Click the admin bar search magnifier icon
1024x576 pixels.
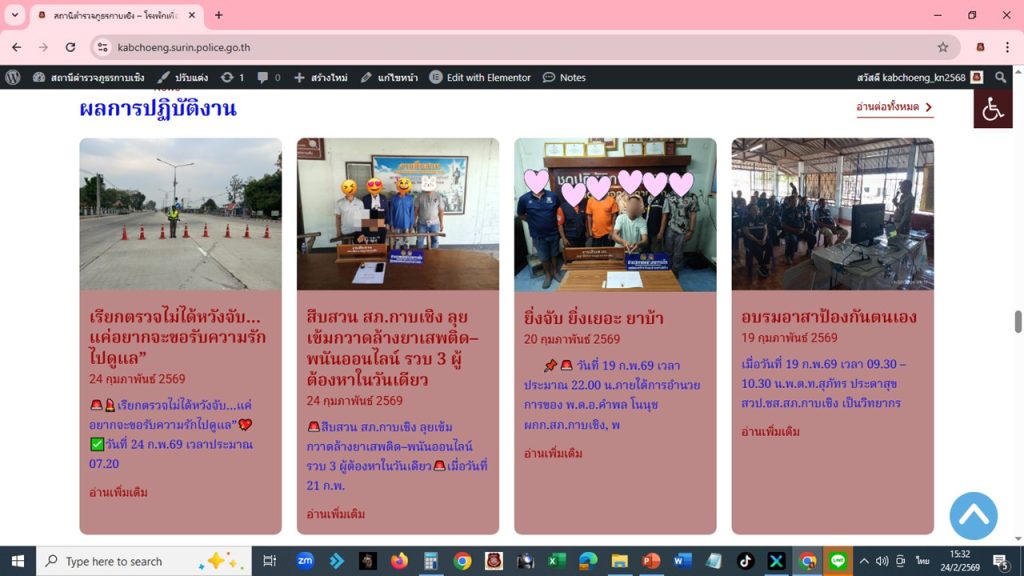click(x=1001, y=77)
